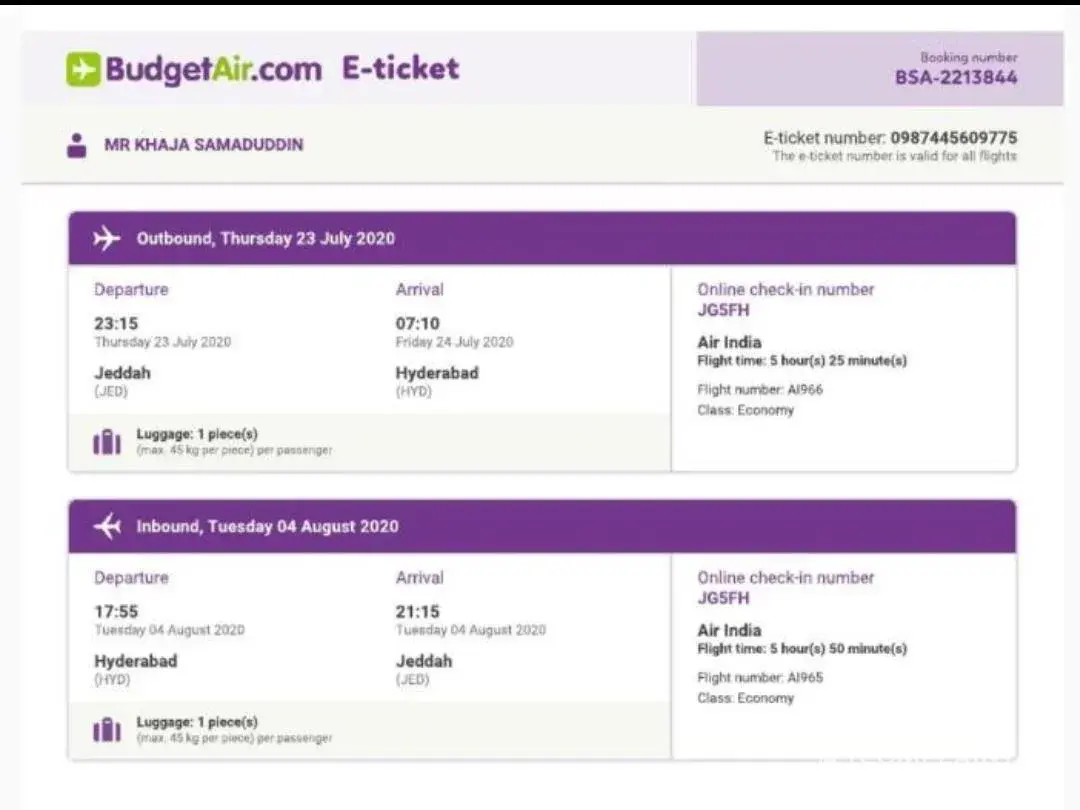
Task: Click the outbound departing airplane icon
Action: (106, 238)
